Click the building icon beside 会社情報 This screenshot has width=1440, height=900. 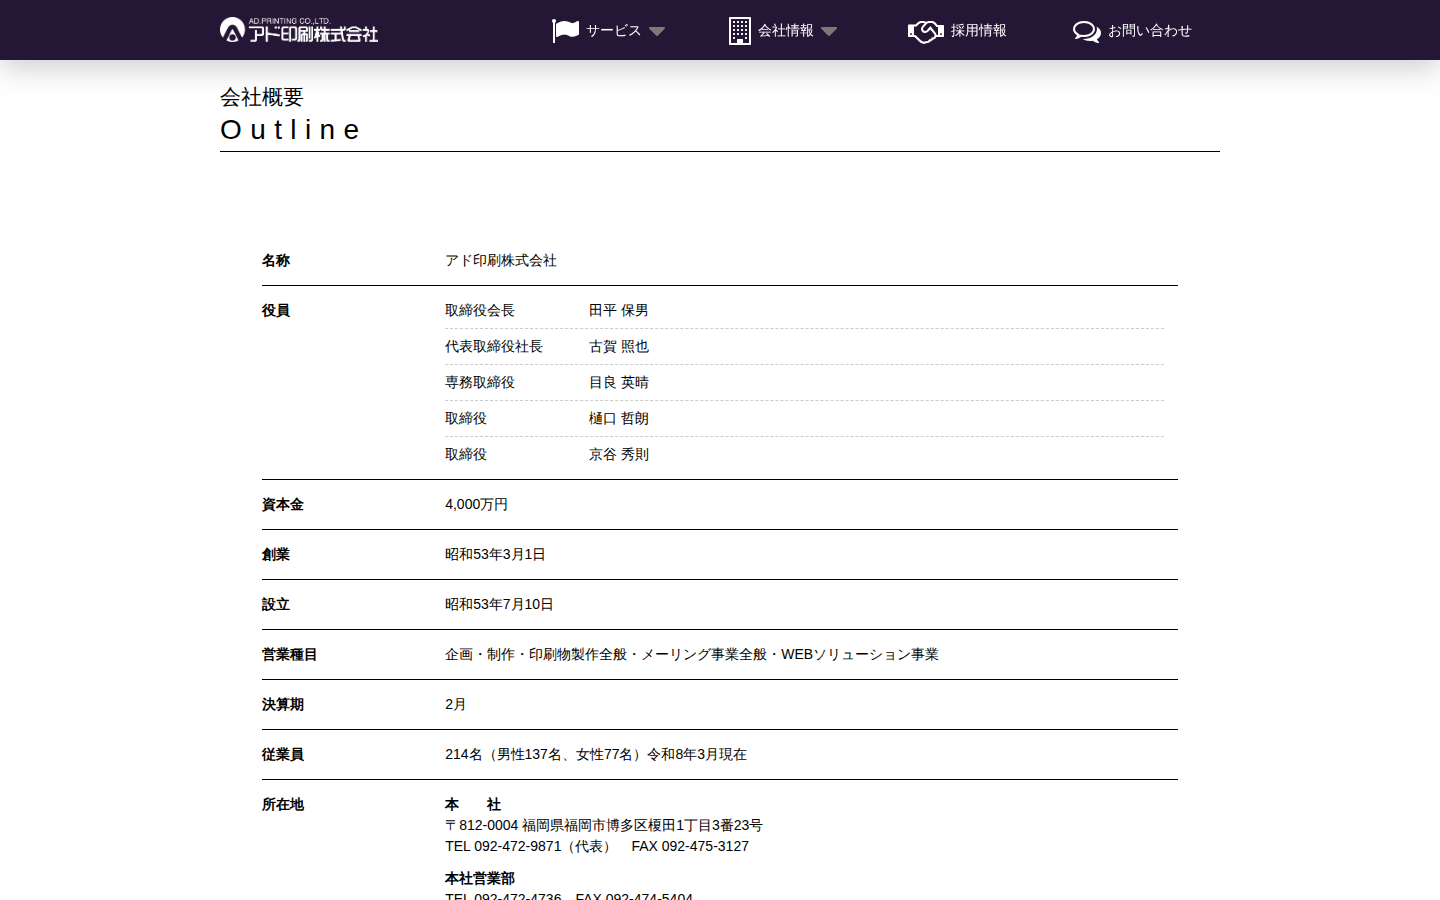740,31
